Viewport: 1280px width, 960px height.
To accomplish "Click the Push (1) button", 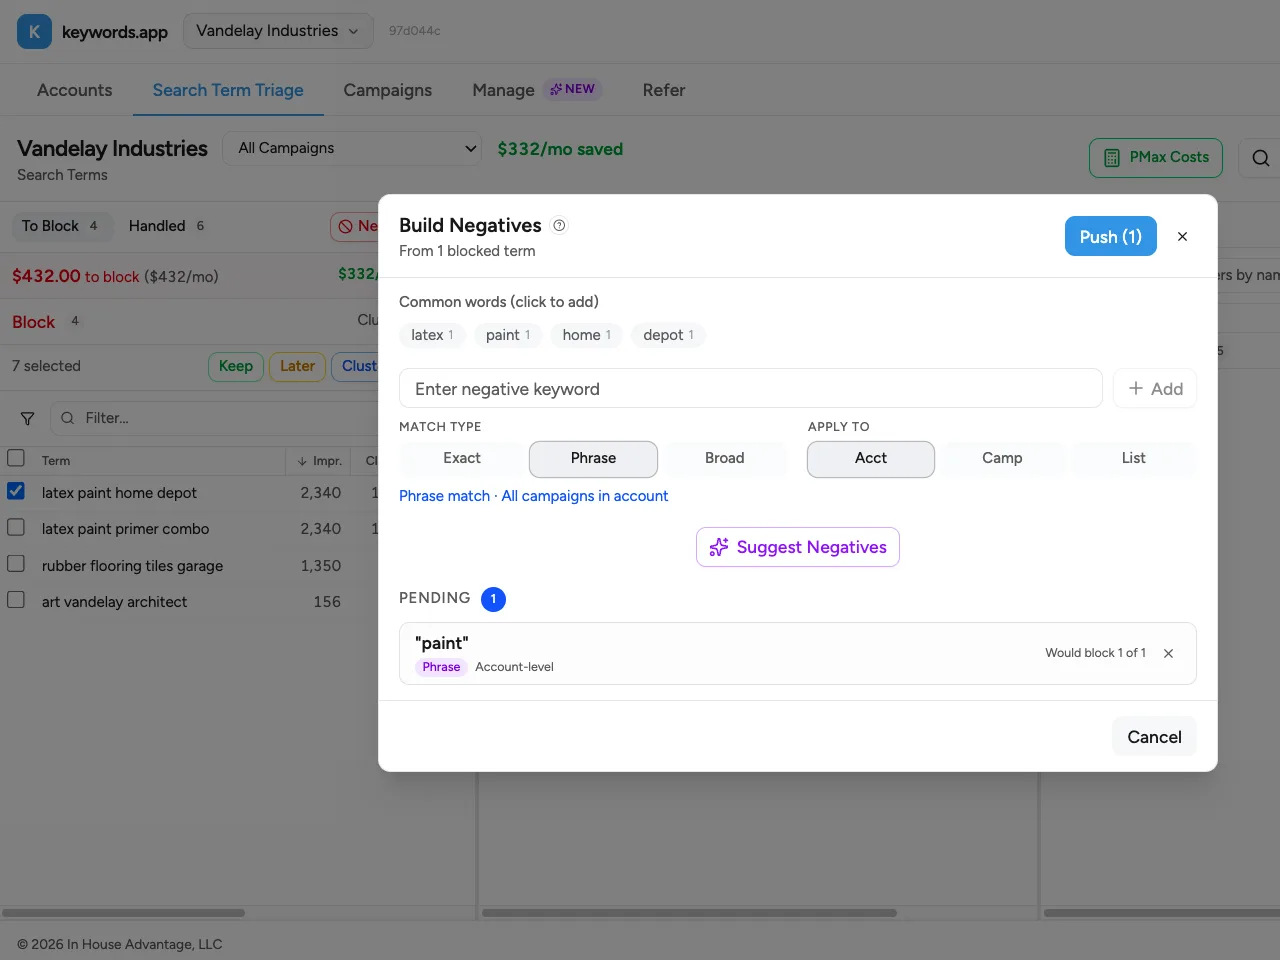I will [x=1111, y=237].
